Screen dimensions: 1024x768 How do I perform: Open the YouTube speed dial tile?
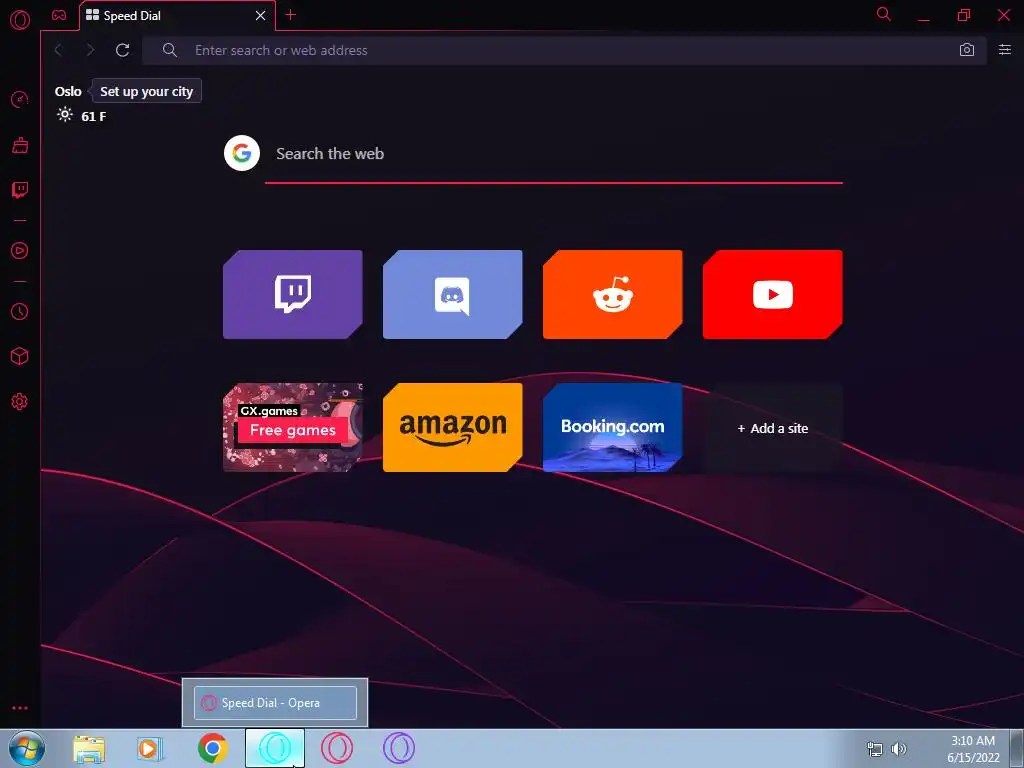[x=773, y=295]
